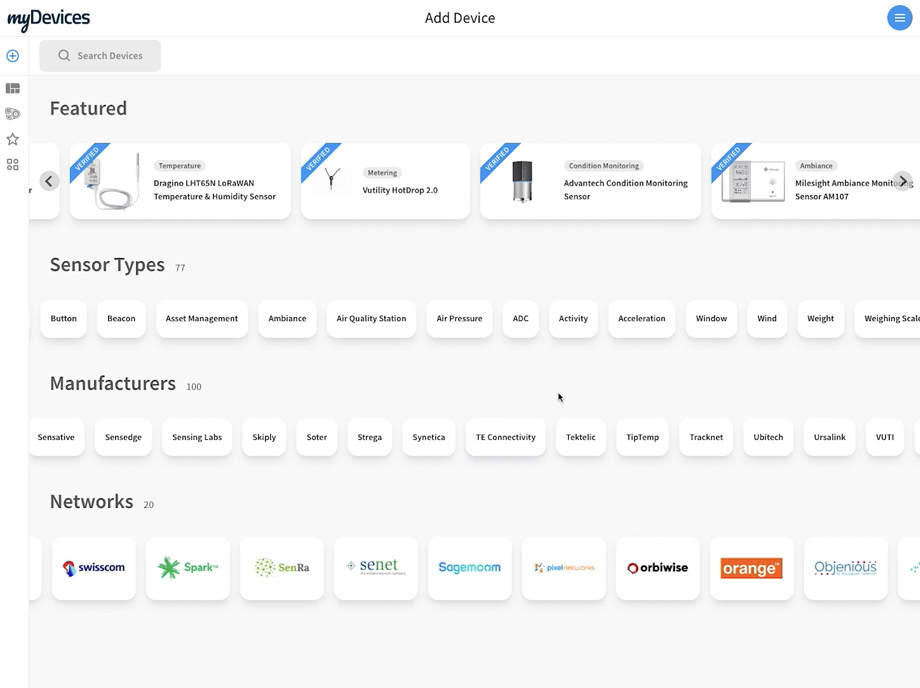Focus the Search Devices field

[x=100, y=56]
